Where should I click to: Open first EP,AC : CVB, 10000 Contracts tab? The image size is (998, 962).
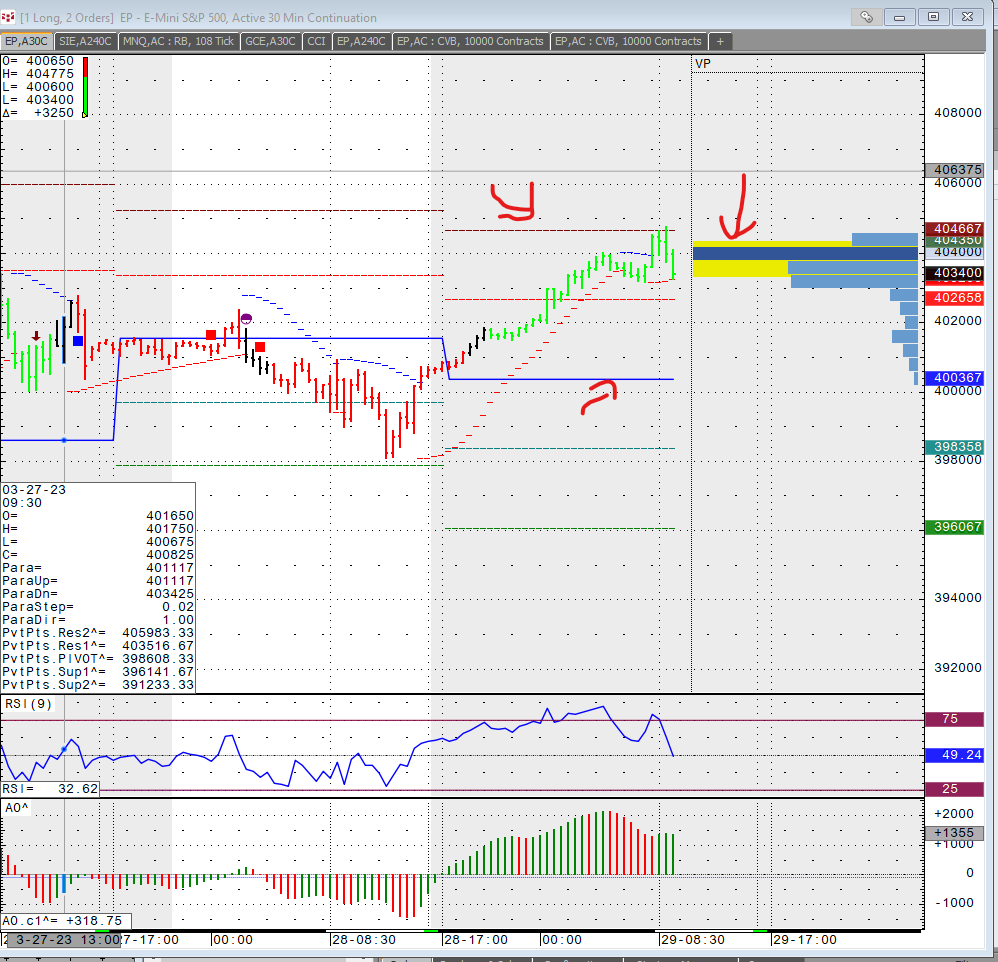470,41
